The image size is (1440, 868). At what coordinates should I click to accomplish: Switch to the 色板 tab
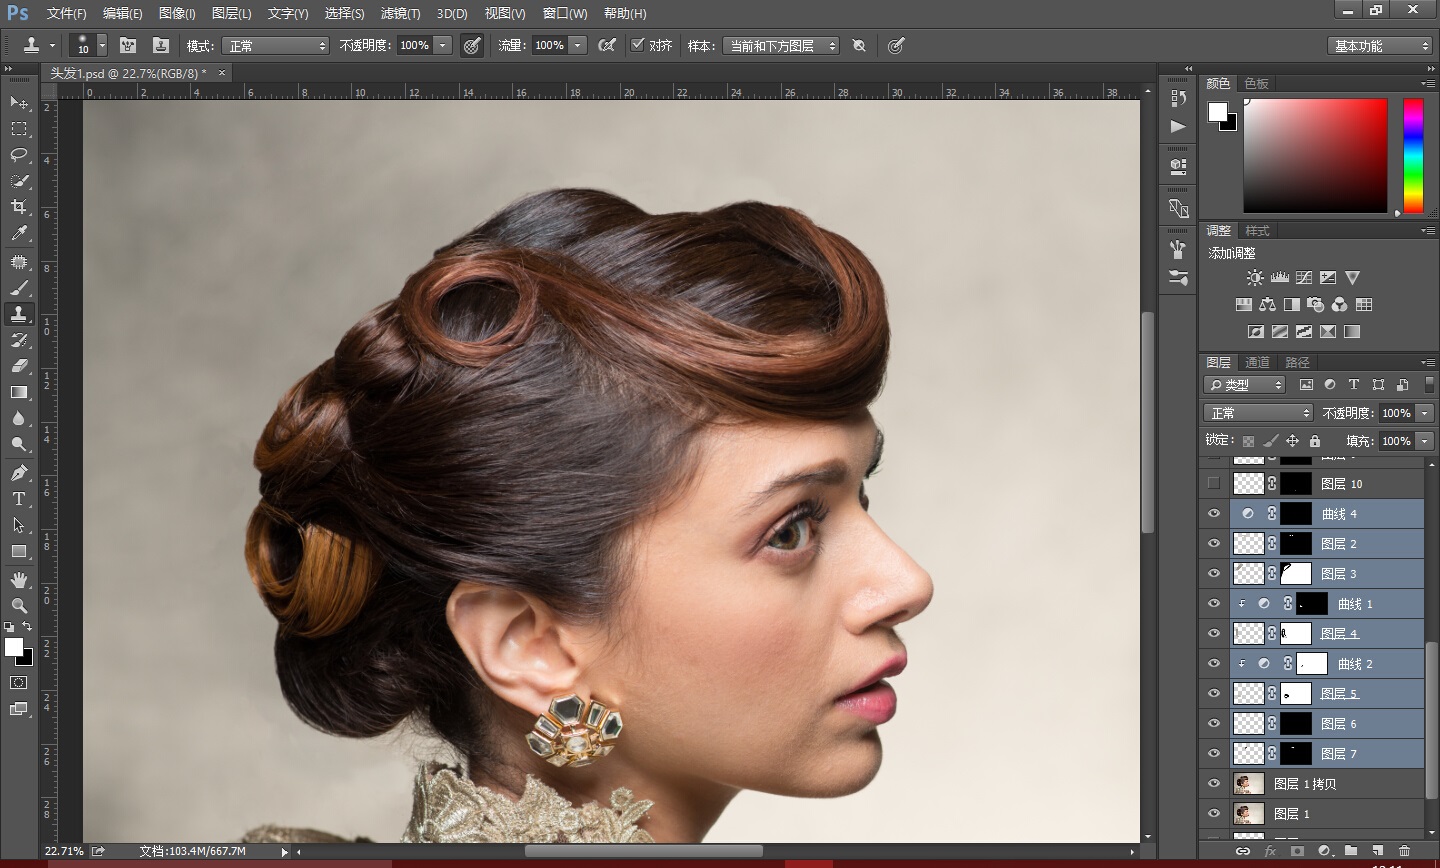click(1257, 83)
